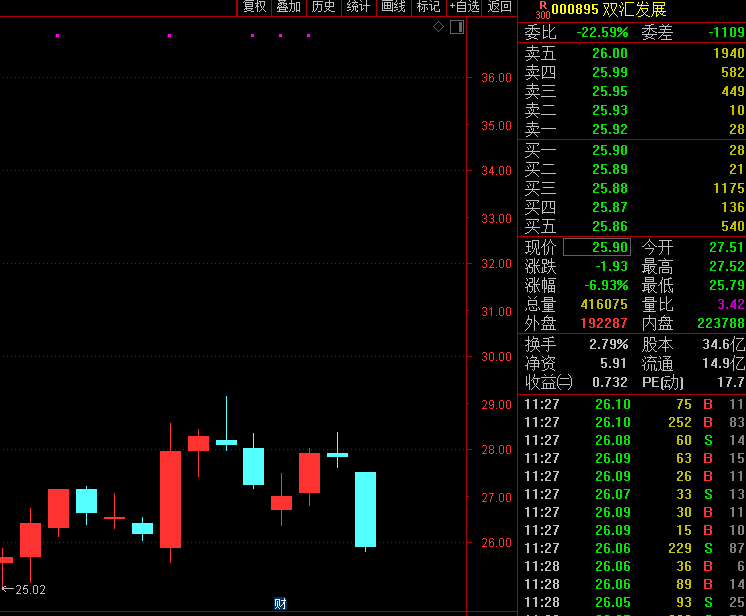Click the last magenta event dot

[308, 36]
